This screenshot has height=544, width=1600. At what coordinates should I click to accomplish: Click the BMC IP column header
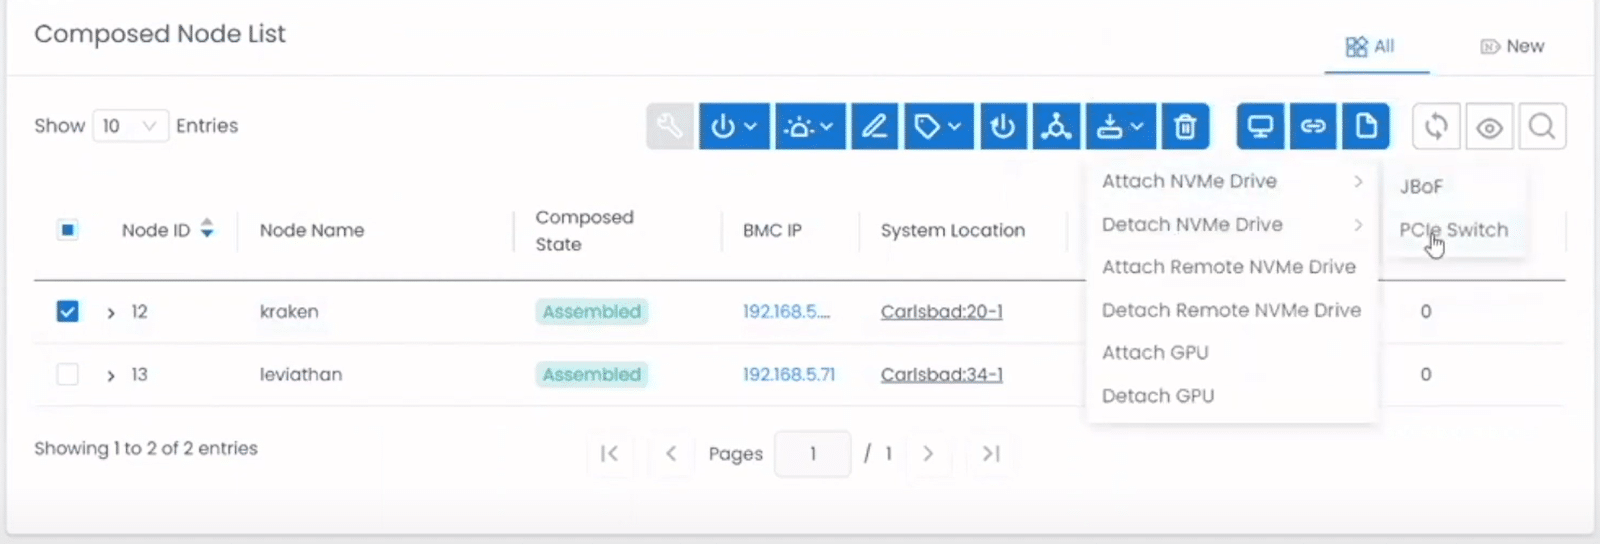(772, 230)
